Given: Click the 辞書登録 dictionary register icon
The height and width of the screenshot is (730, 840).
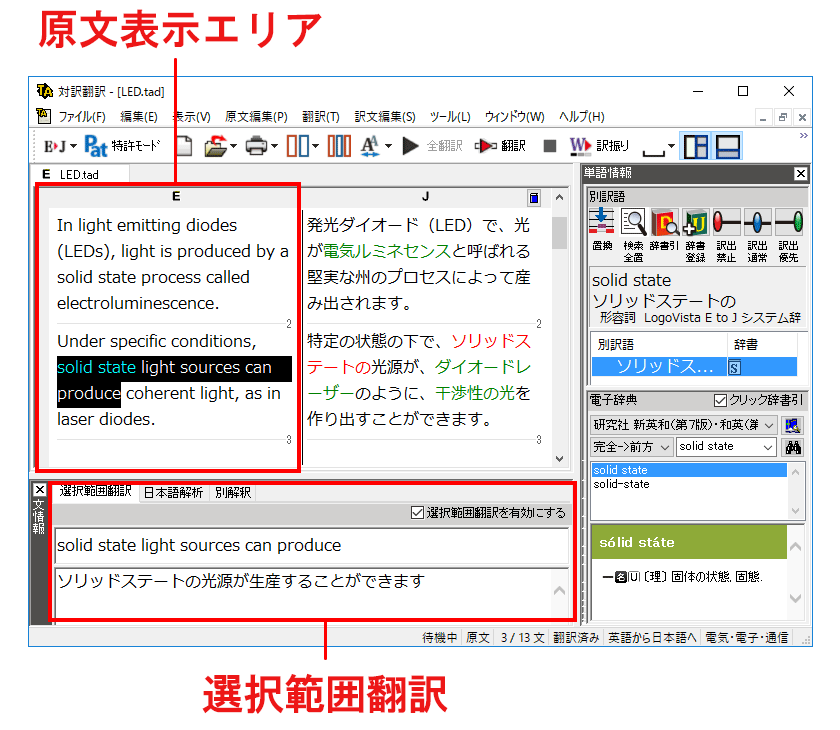Looking at the screenshot, I should tap(695, 222).
